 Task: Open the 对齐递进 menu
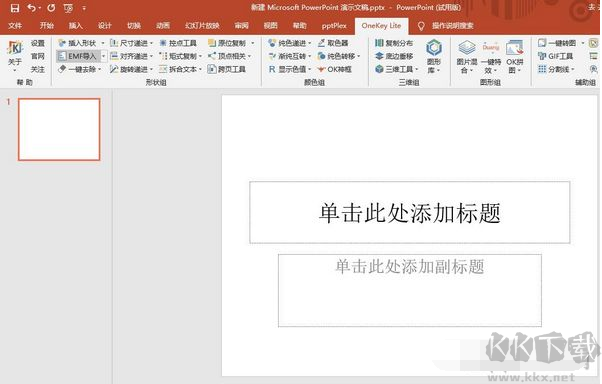point(131,56)
